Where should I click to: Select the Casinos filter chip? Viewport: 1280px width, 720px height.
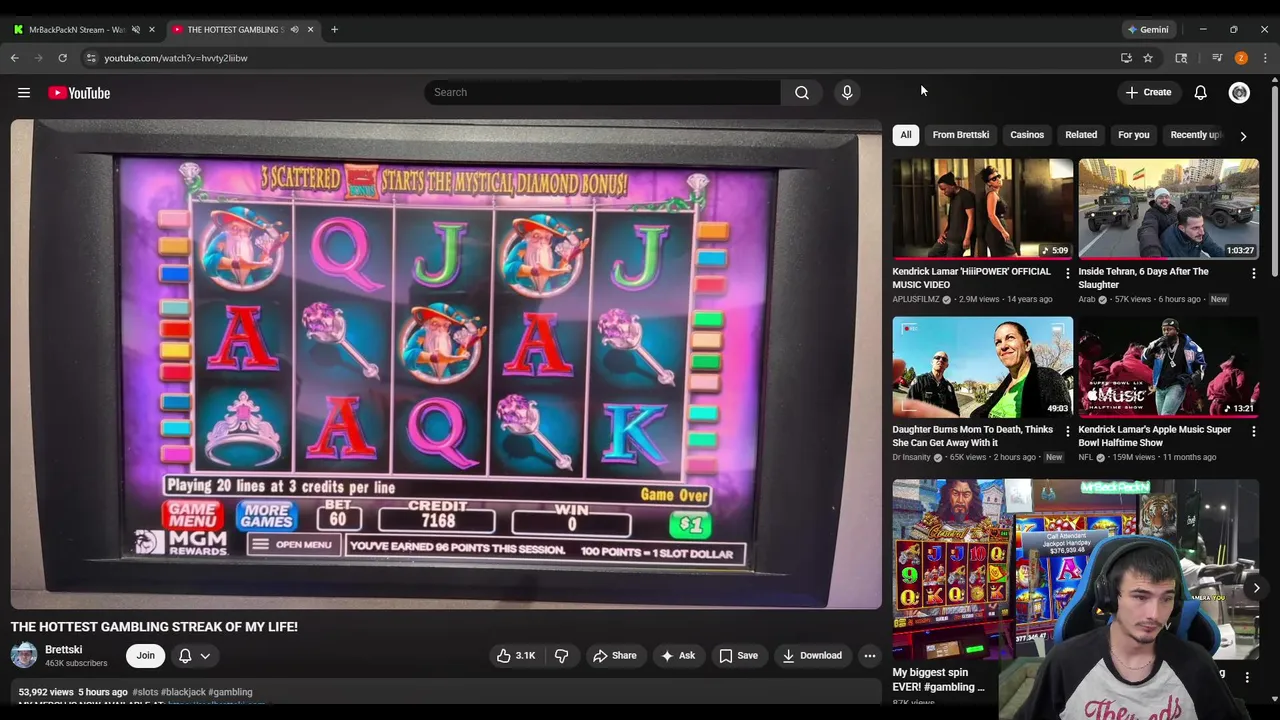coord(1027,135)
